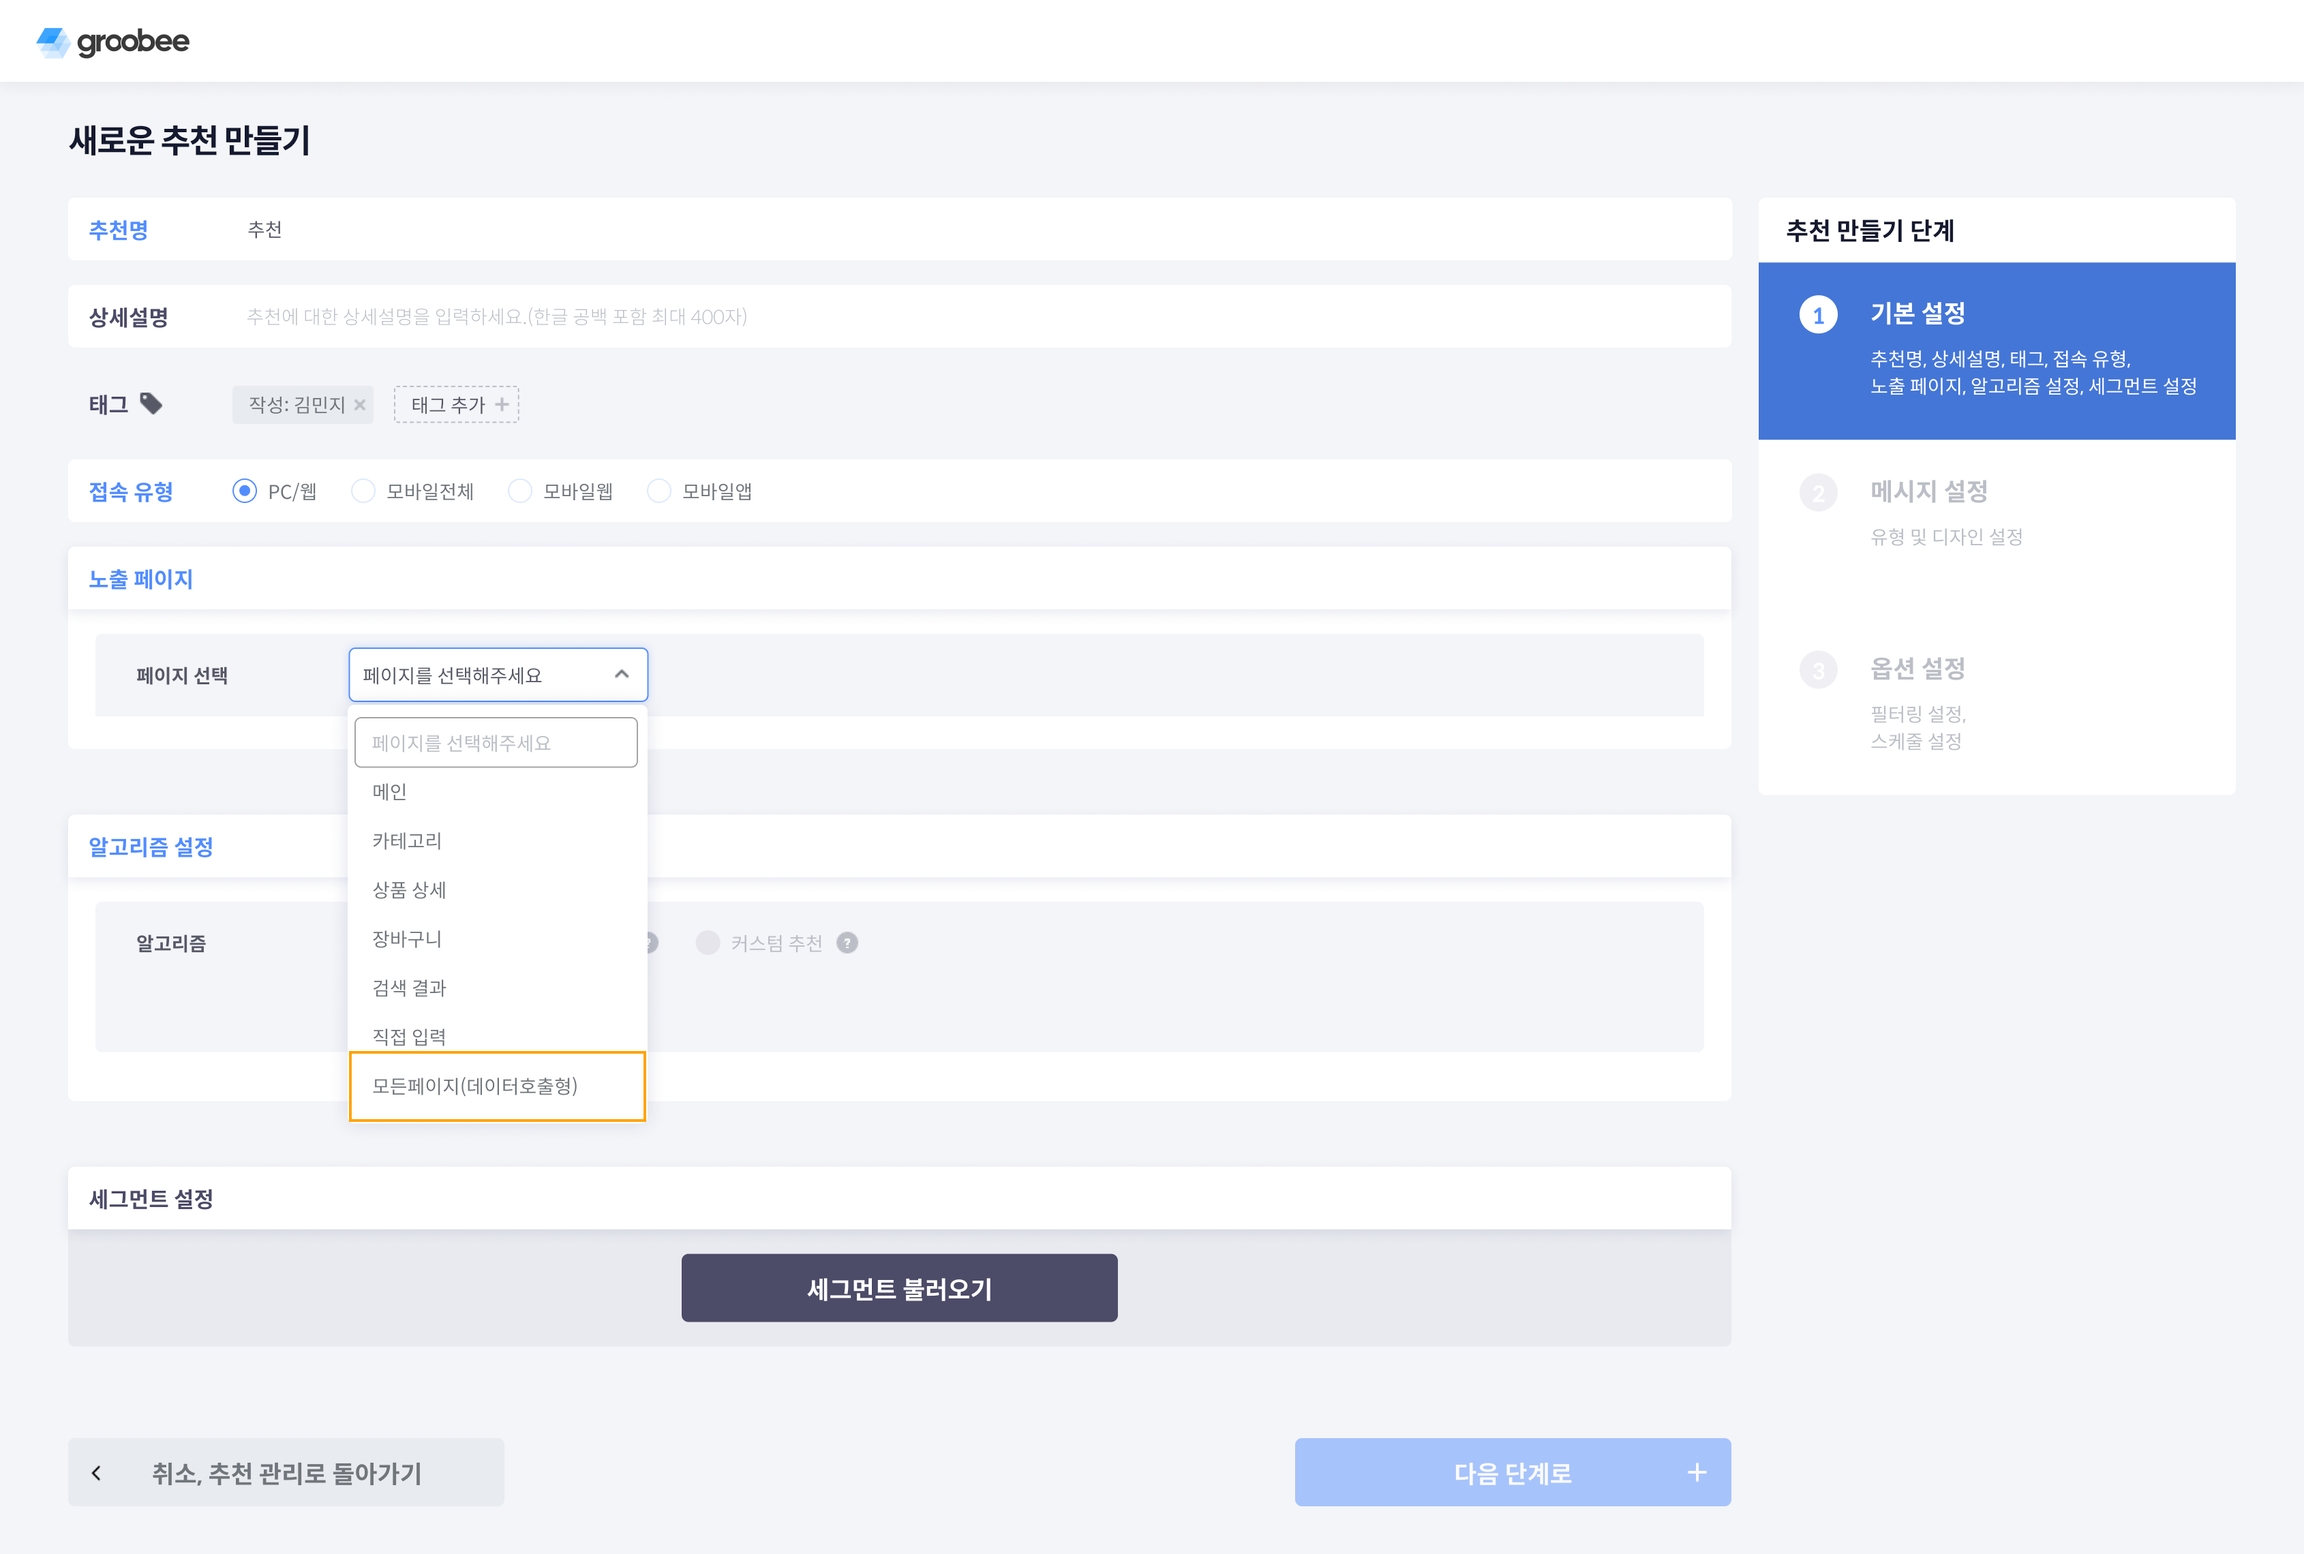
Task: Select 상품 상세 from page list
Action: (409, 890)
